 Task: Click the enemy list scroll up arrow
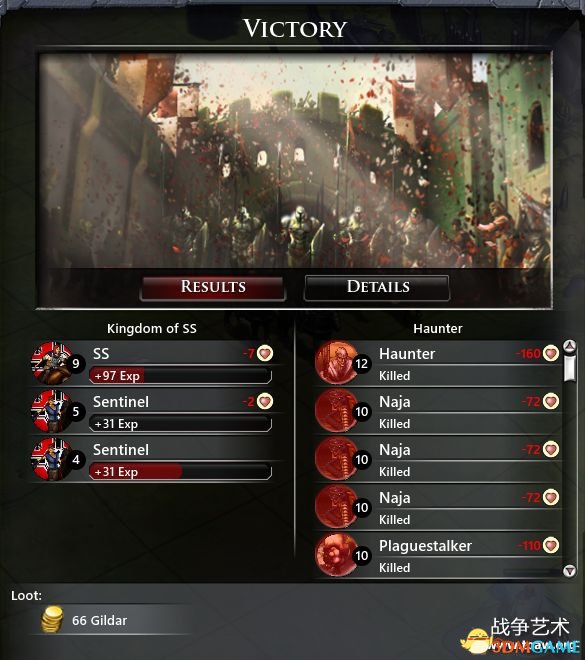(569, 346)
